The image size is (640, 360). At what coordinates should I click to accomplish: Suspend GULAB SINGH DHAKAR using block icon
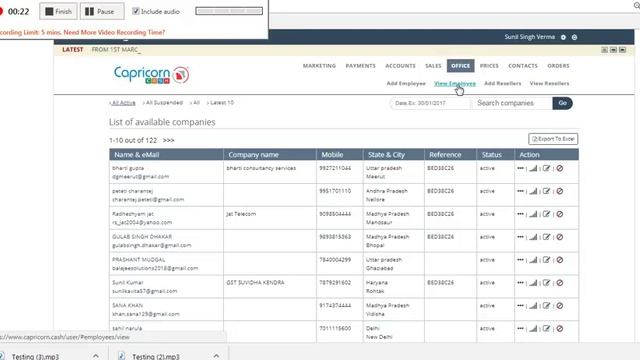point(560,237)
